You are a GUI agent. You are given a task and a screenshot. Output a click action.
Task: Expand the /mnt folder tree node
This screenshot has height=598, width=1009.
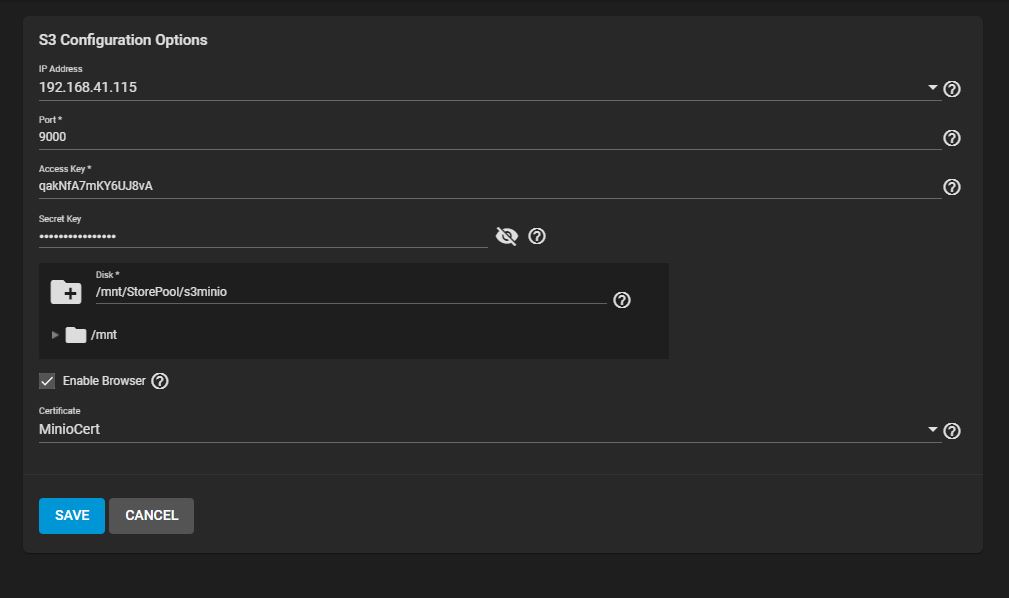55,335
